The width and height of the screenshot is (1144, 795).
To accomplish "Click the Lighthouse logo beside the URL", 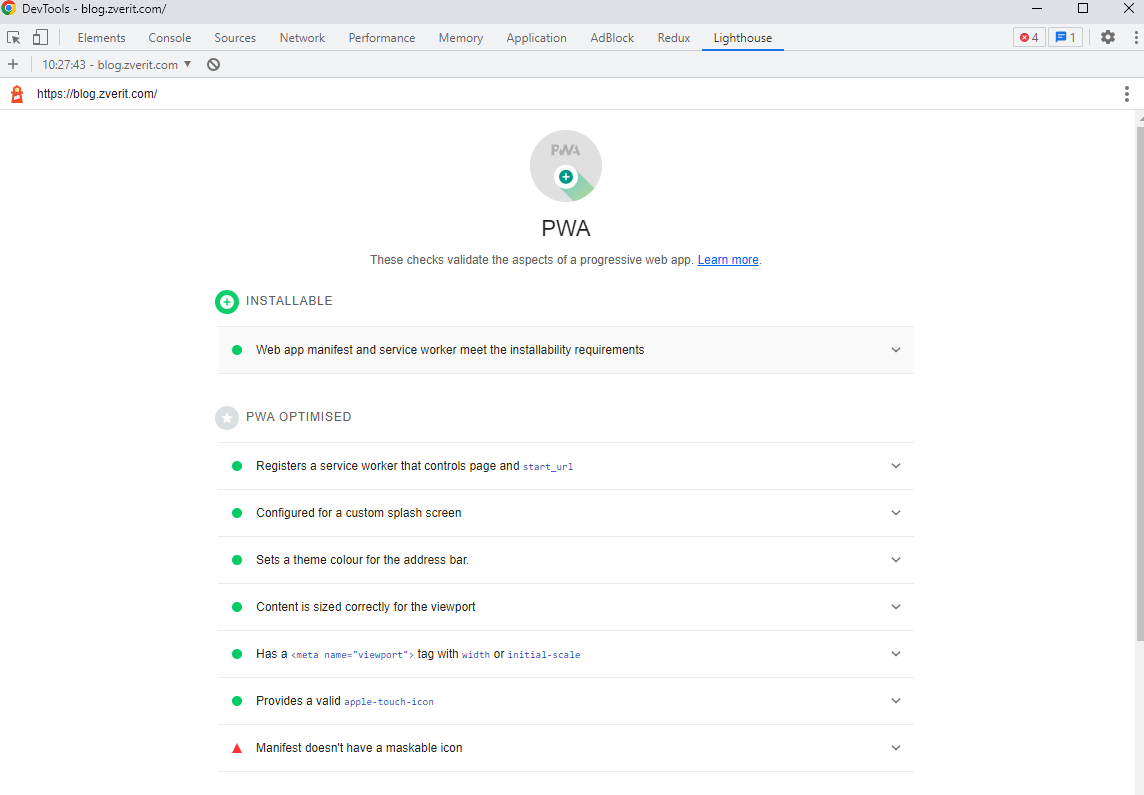I will 17,93.
